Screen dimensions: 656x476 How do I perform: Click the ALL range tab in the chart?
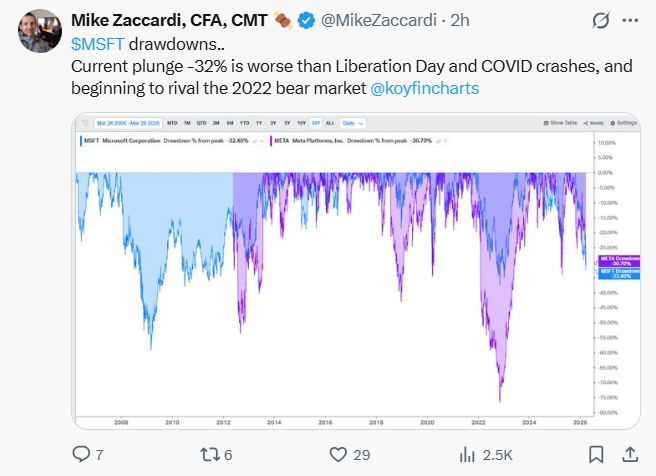pos(331,123)
